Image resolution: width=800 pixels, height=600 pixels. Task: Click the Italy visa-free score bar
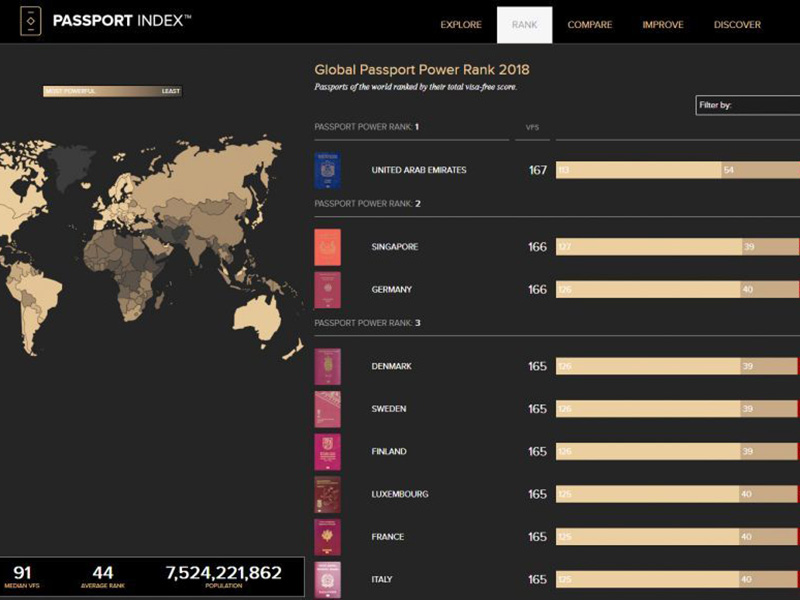(x=678, y=579)
